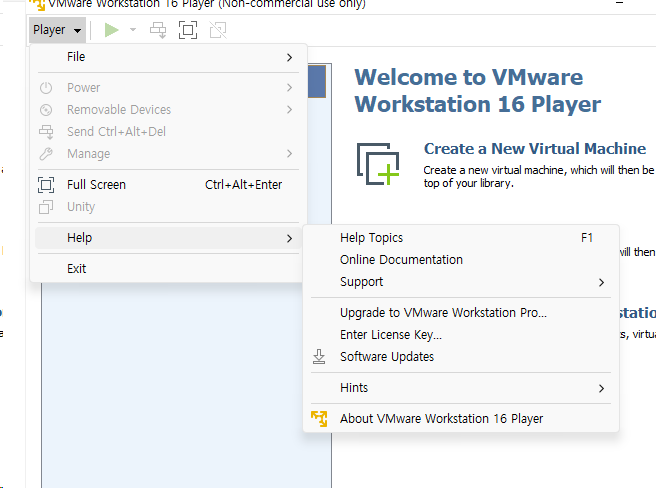Click the Send Ctrl+Alt+Del menu icon
Screen dimensions: 656x488
[46, 132]
